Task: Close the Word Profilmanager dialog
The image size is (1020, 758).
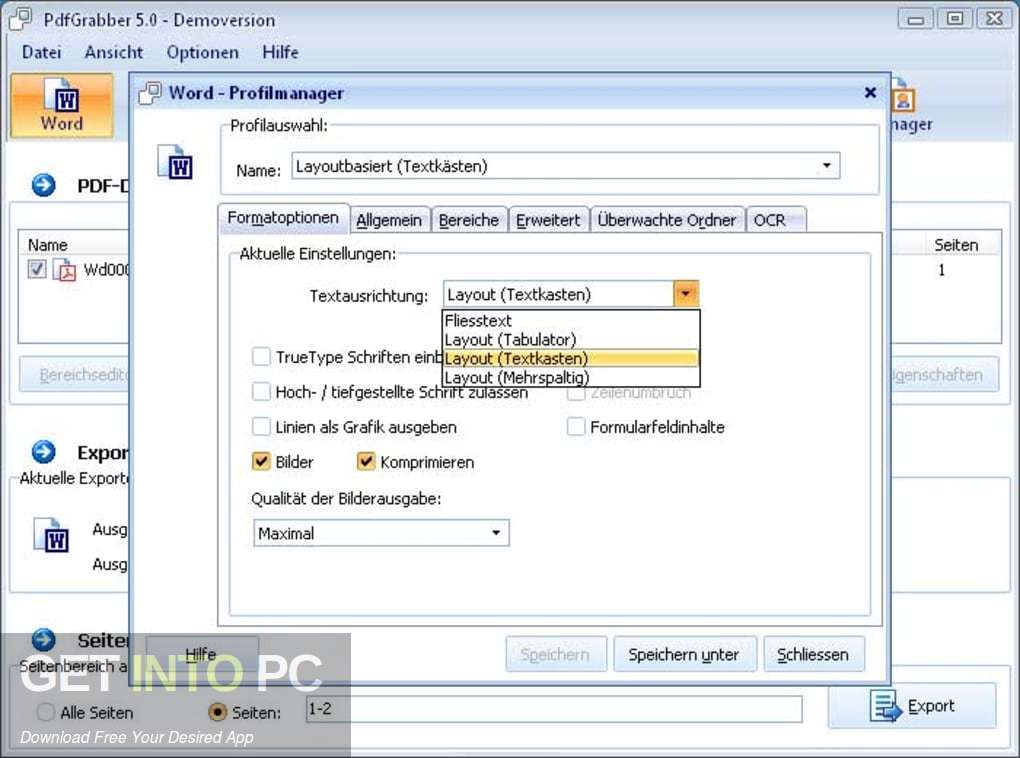Action: [870, 92]
